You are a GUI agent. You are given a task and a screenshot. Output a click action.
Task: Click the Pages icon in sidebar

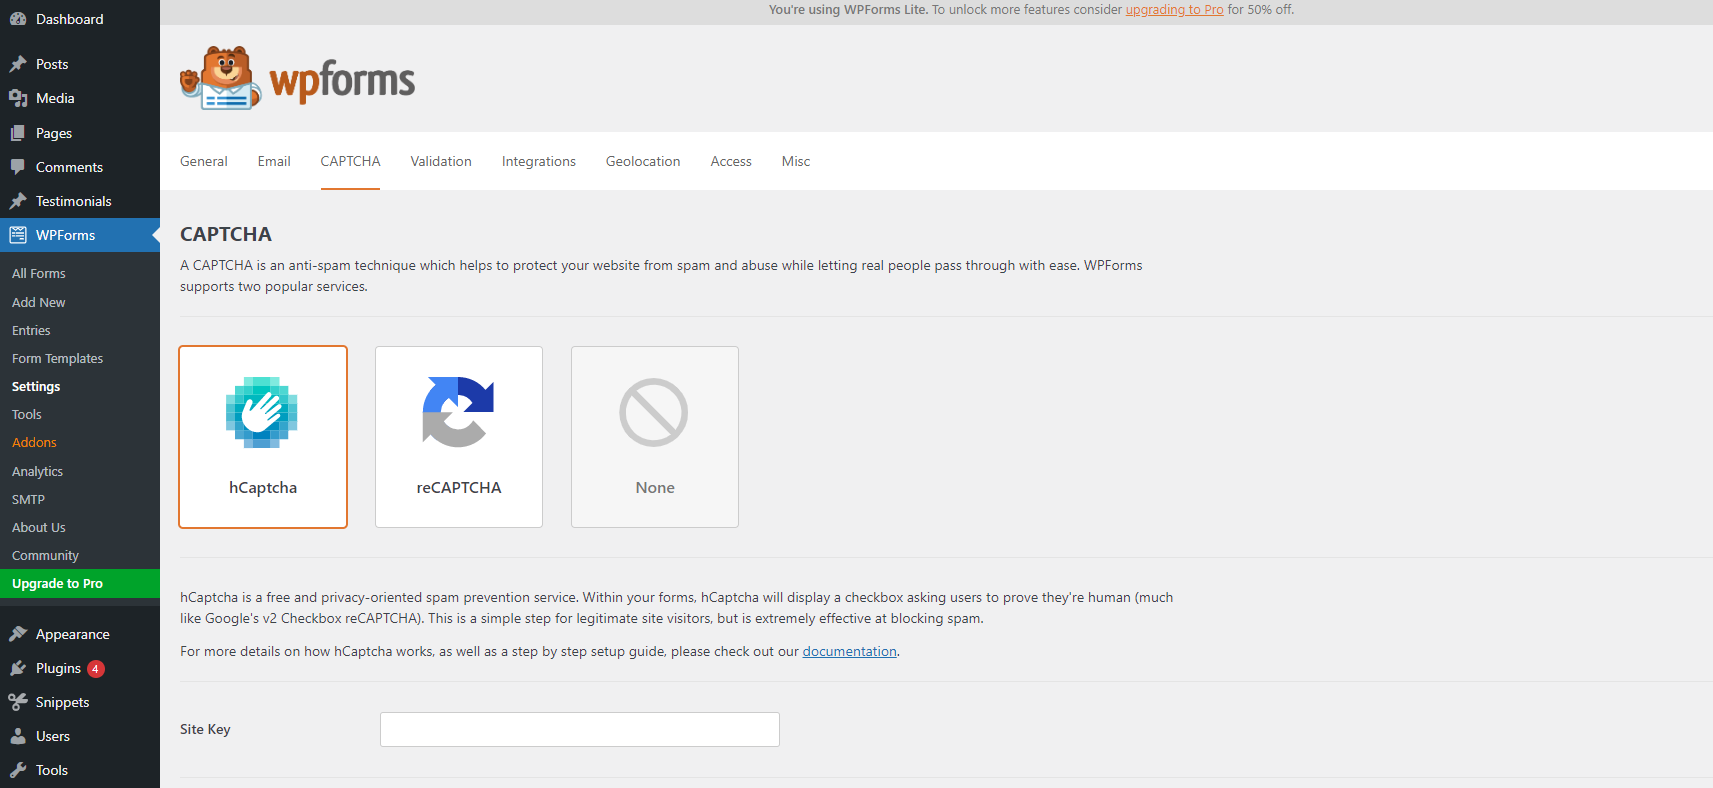[18, 133]
